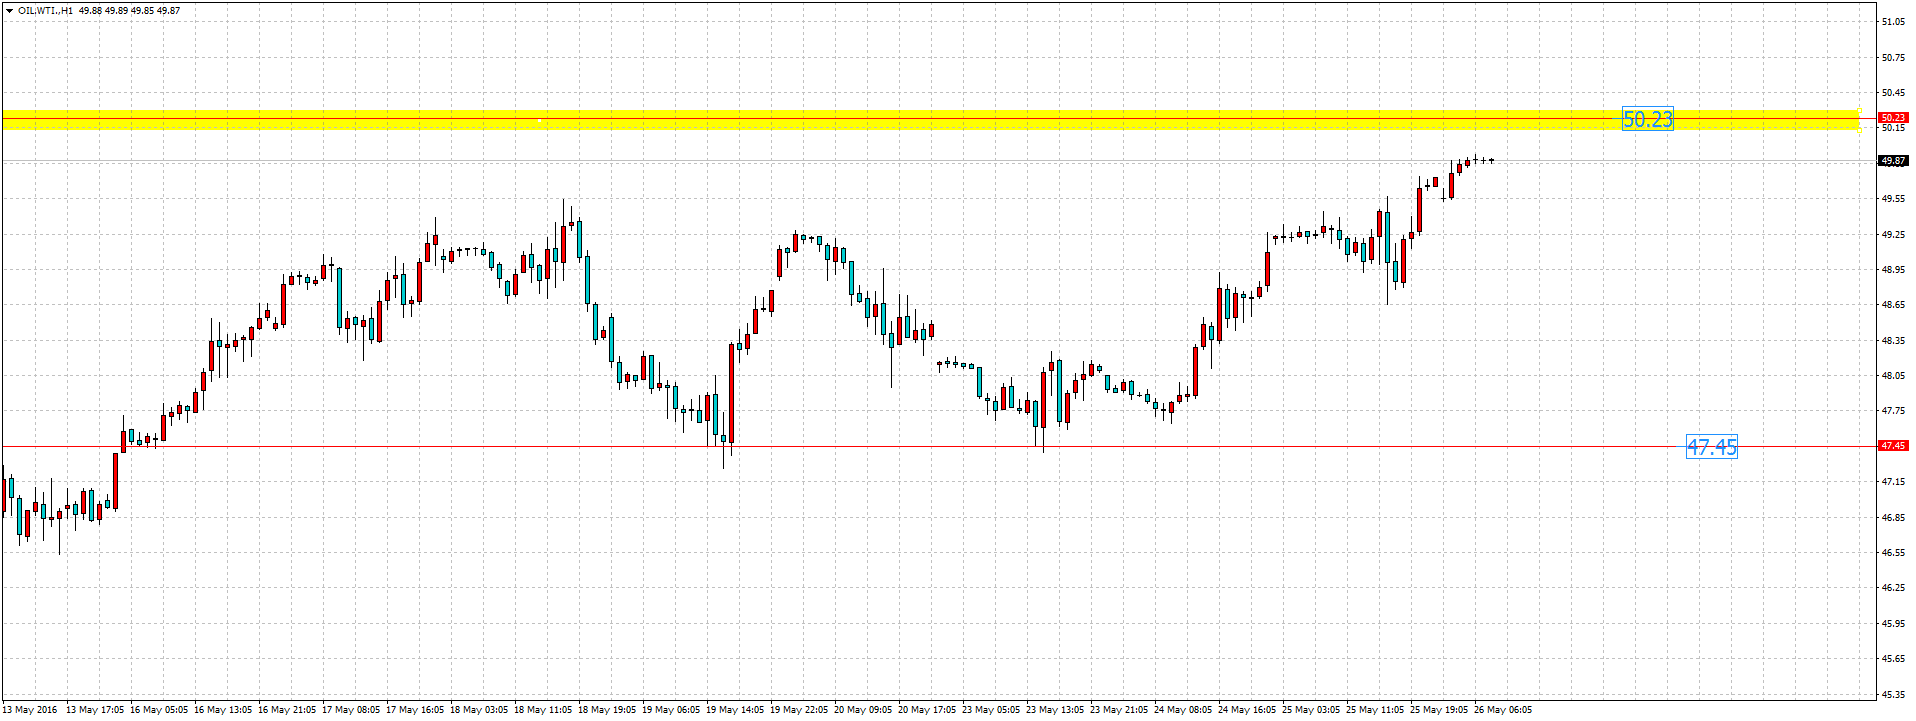Click the red 47.45 price tag on axis
This screenshot has width=1916, height=721.
click(1892, 446)
